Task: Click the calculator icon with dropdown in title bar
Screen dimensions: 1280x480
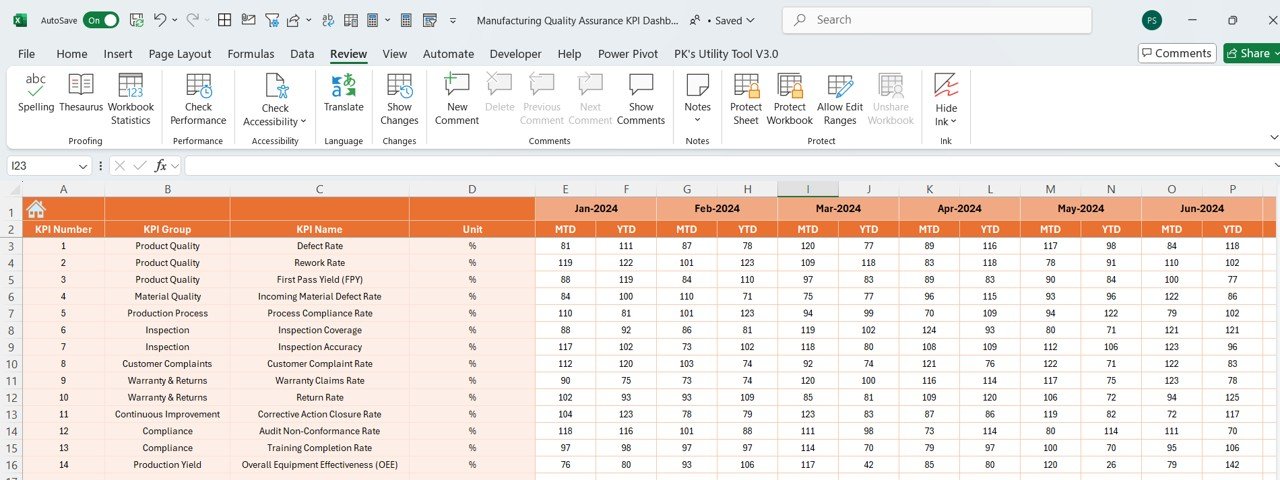Action: [x=372, y=20]
